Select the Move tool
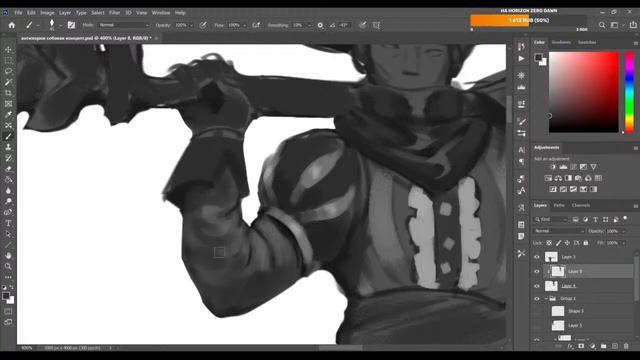The image size is (640, 360). pyautogui.click(x=8, y=50)
